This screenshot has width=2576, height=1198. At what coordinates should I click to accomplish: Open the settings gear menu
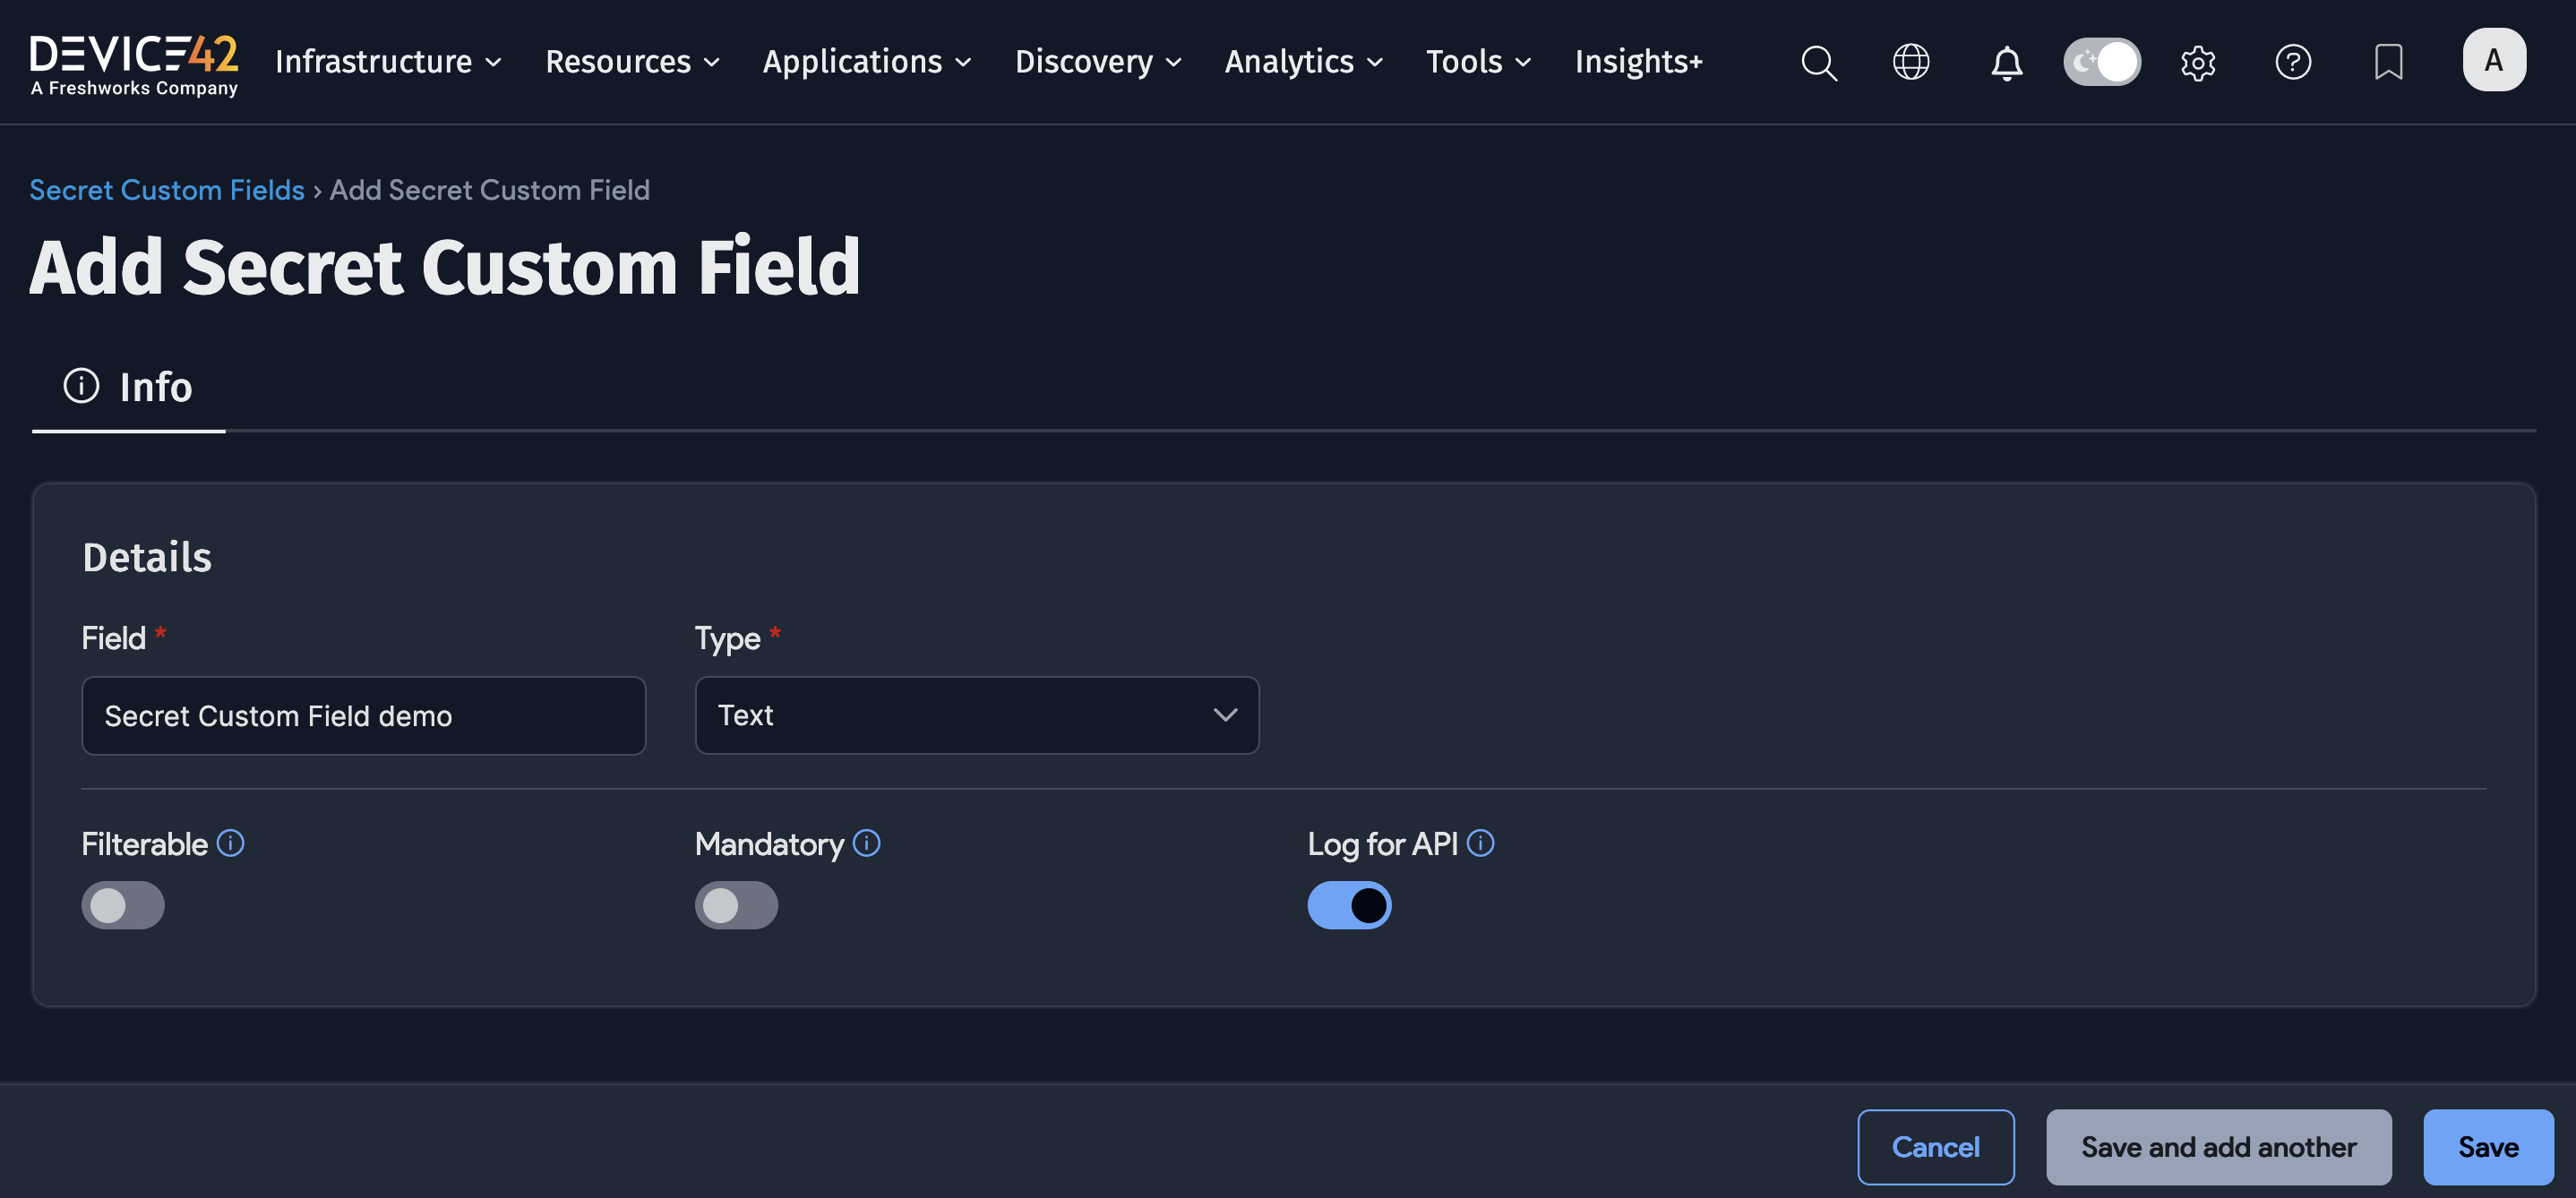click(2197, 62)
